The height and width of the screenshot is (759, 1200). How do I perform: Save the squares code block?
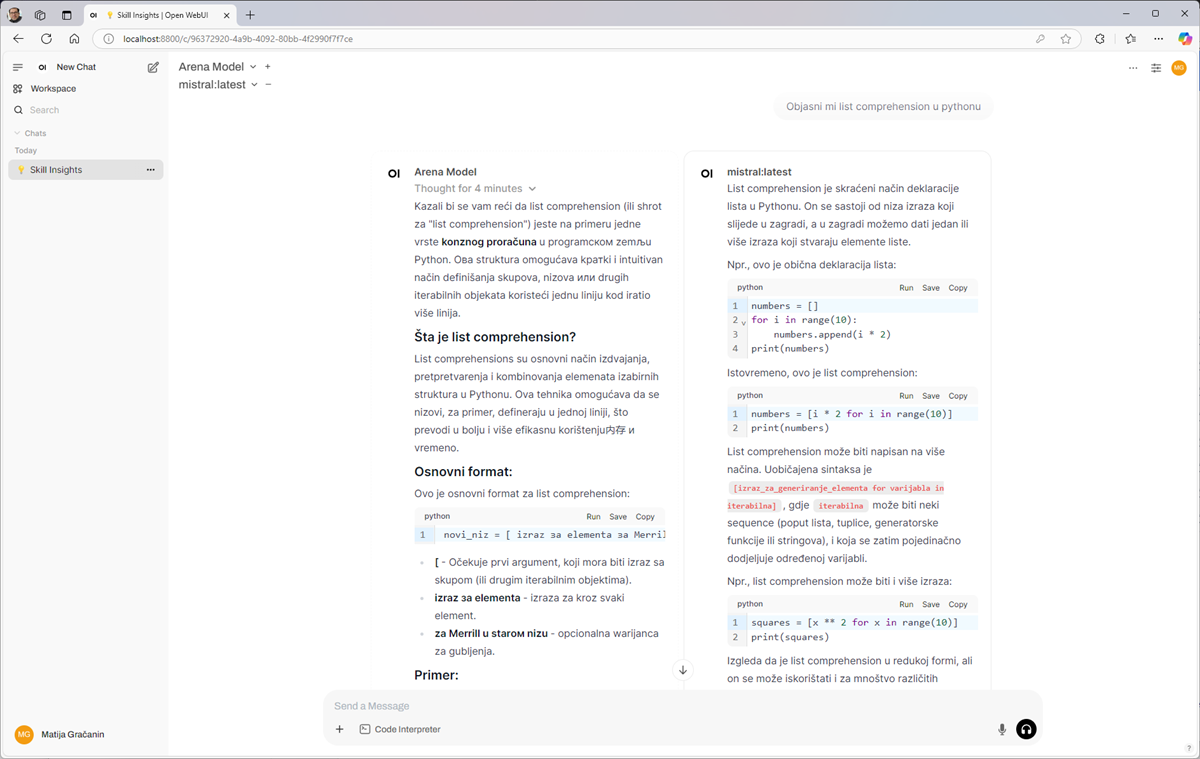coord(931,605)
